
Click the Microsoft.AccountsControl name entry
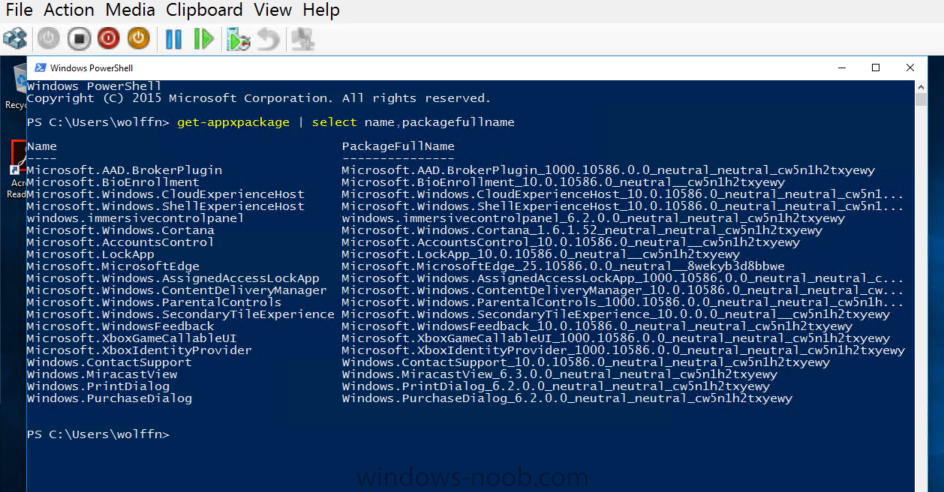[x=120, y=242]
